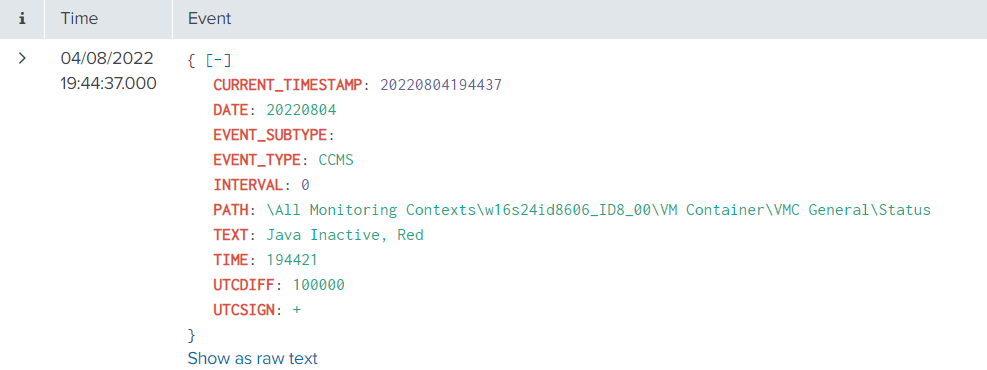Collapse the JSON with [-] toggle
Viewport: 987px width, 370px height.
point(218,60)
